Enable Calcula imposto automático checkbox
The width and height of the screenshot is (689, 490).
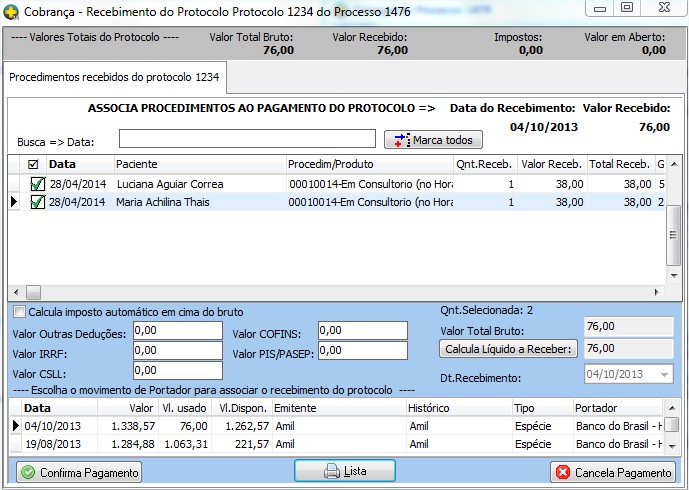[19, 312]
